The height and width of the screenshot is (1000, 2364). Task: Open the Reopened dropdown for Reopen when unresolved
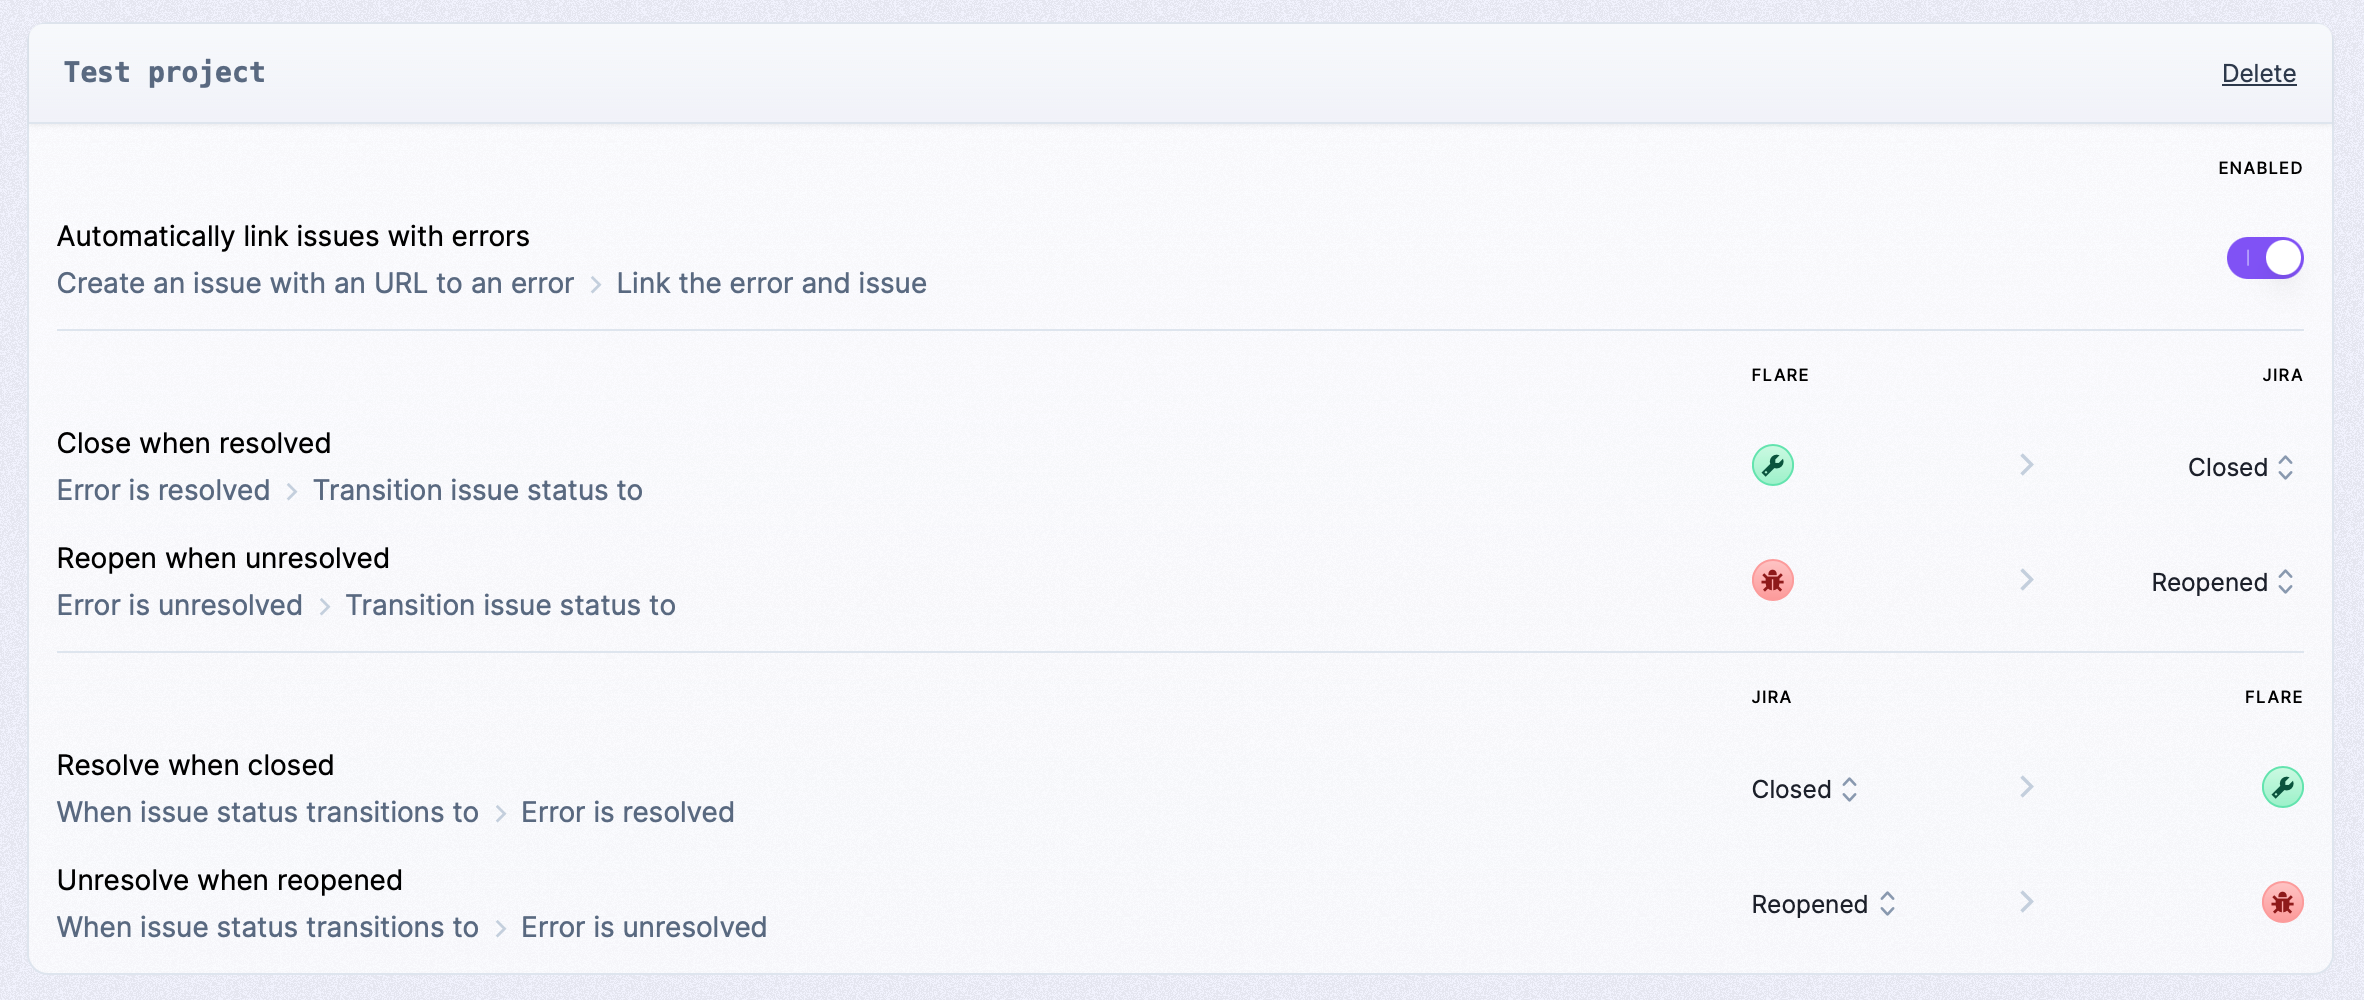click(2222, 582)
